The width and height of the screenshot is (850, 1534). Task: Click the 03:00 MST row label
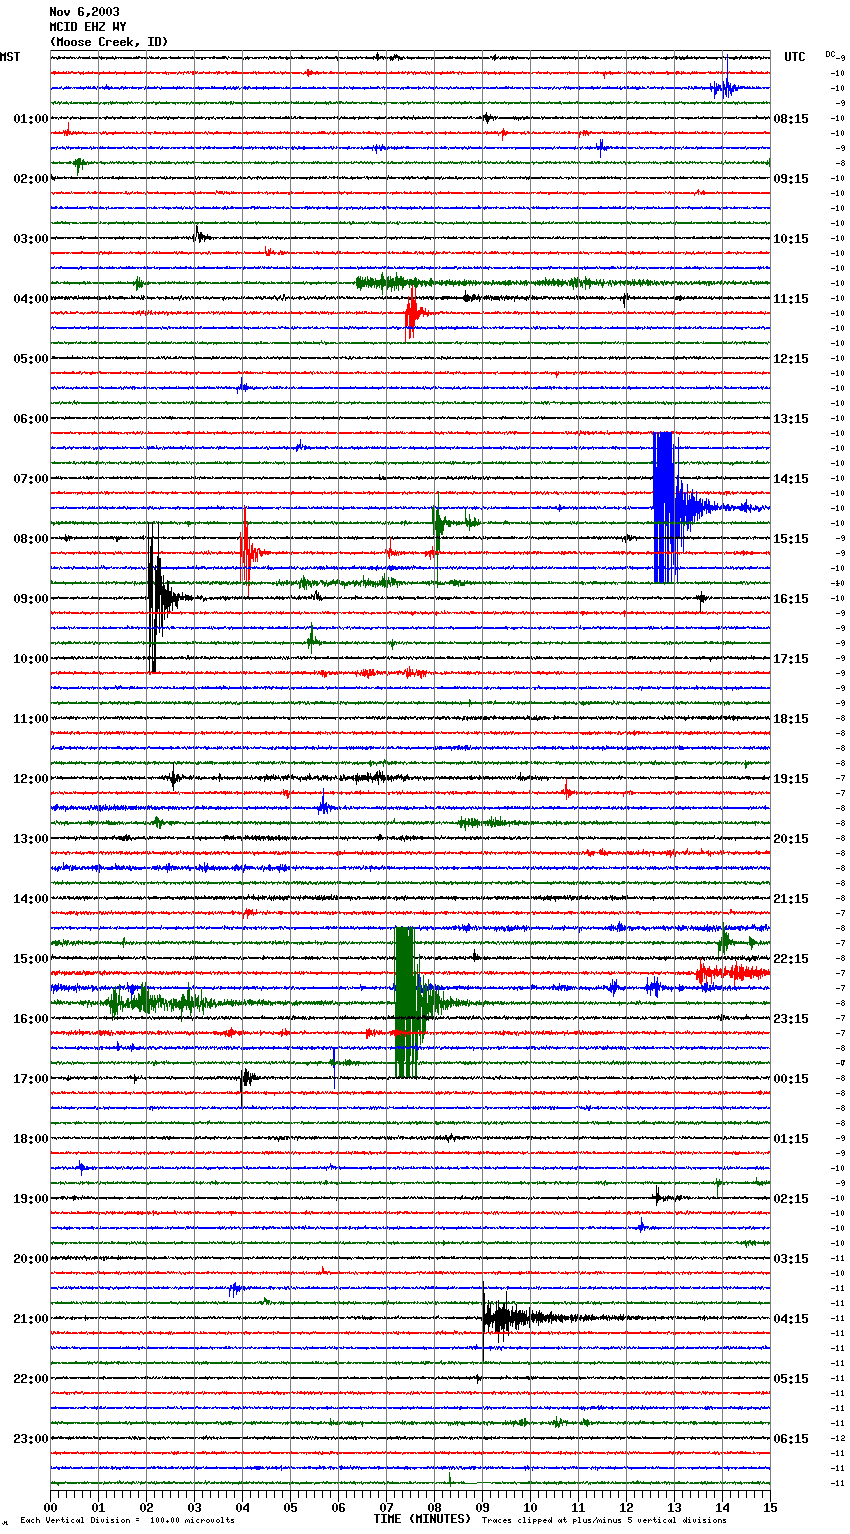(x=30, y=239)
